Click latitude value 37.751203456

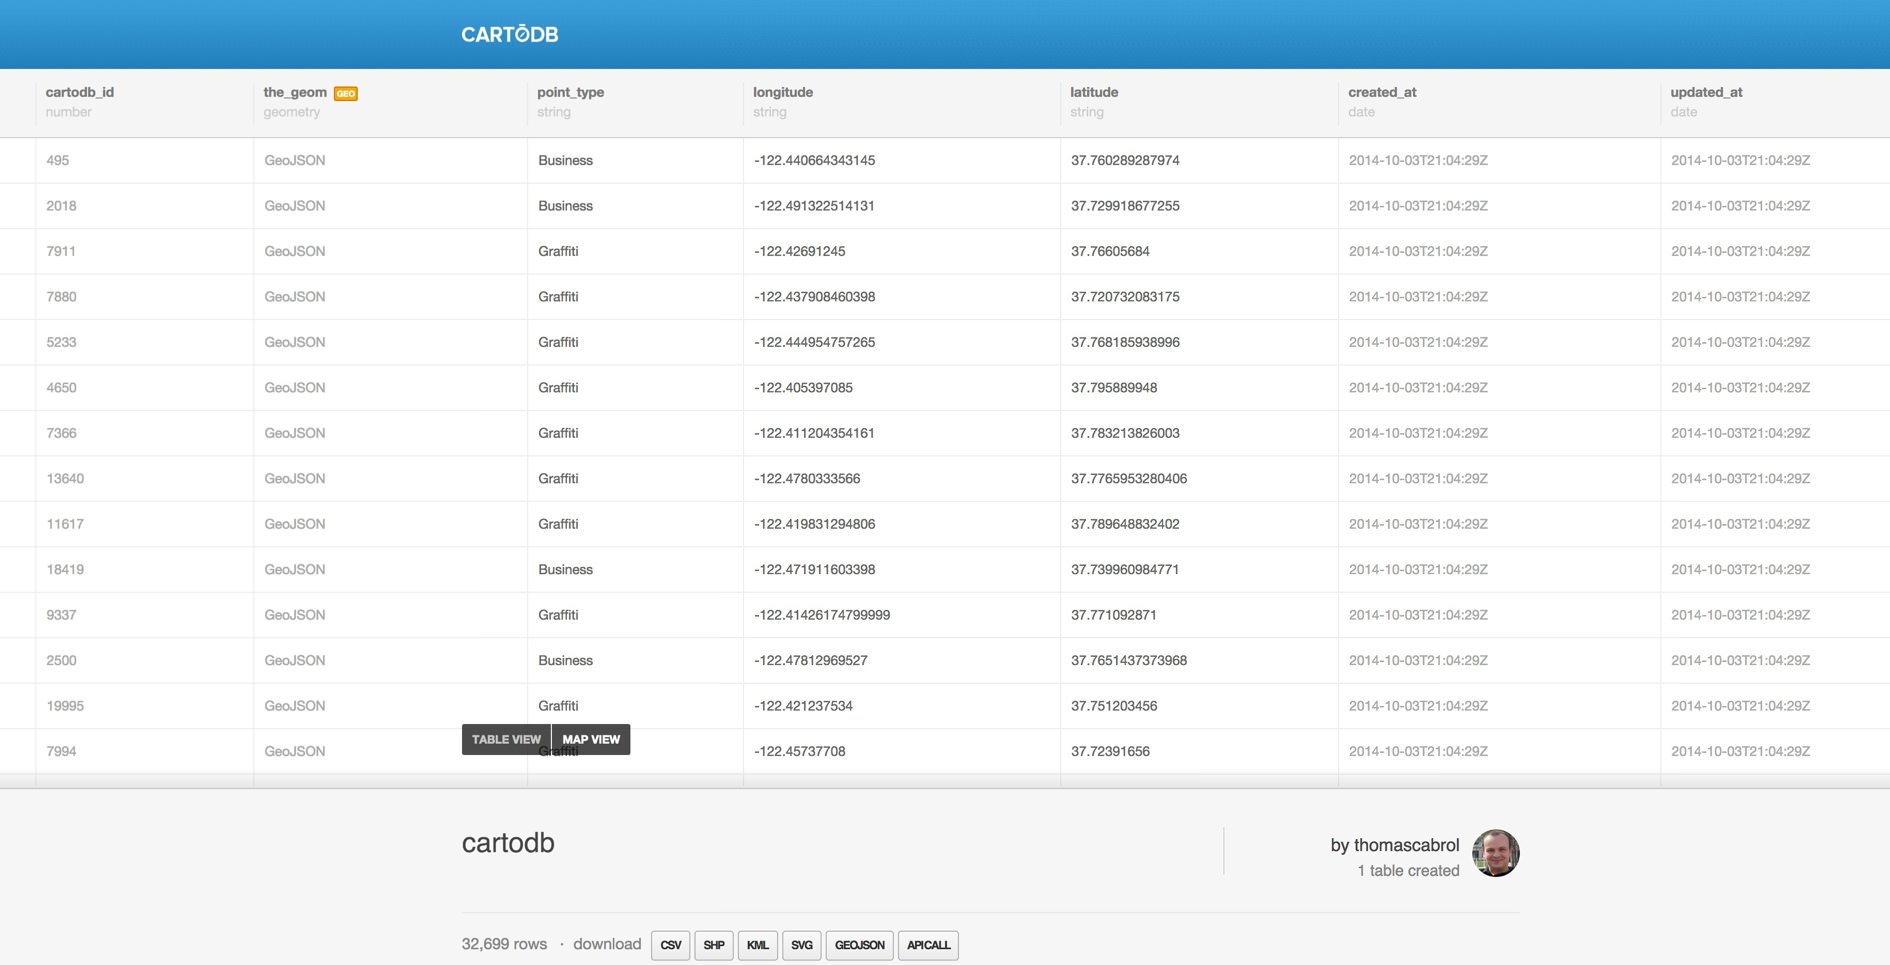click(1114, 706)
